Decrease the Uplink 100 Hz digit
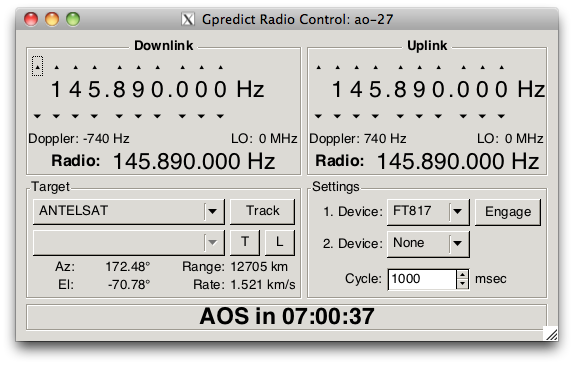Screen dimensions: 574x365 coord(463,116)
